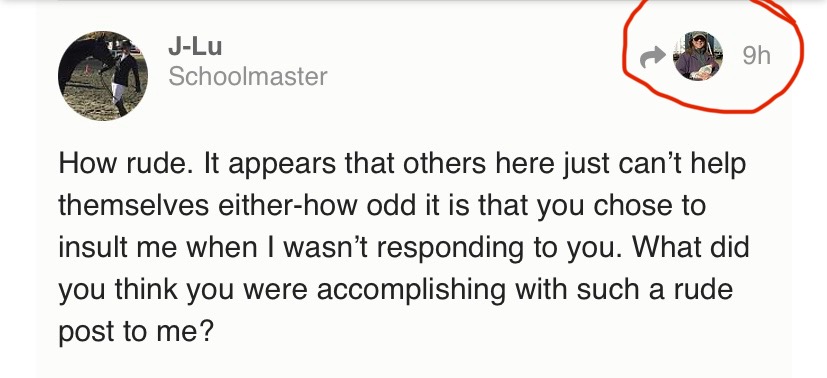This screenshot has height=378, width=827.
Task: Click the final line "post to me?"
Action: [x=136, y=332]
